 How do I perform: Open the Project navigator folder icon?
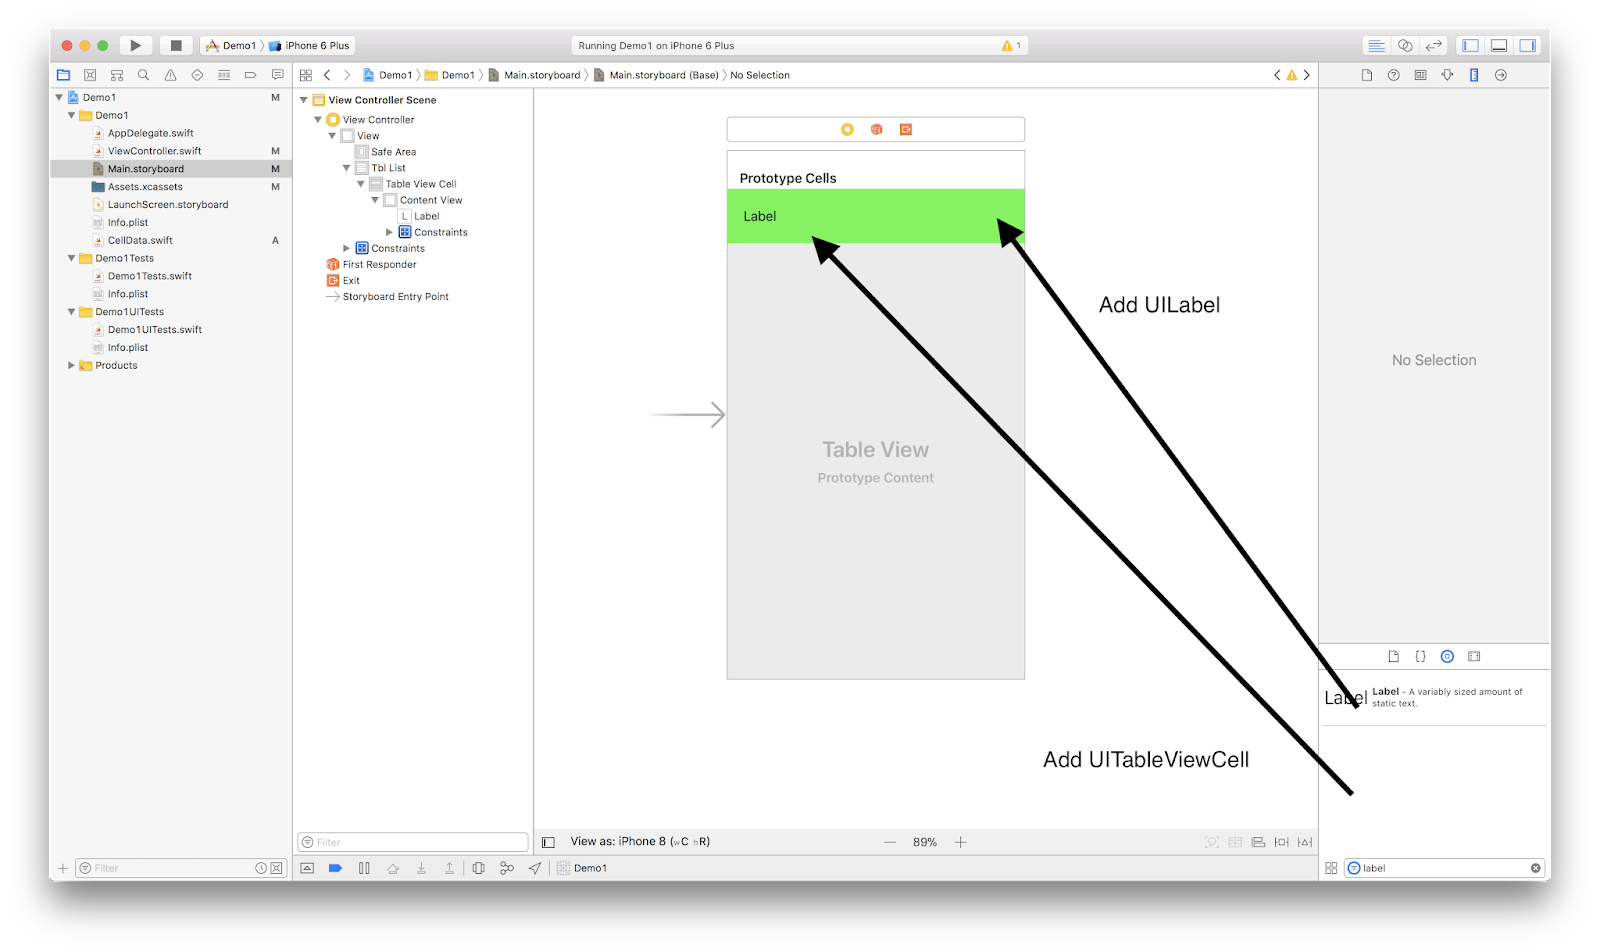pyautogui.click(x=63, y=75)
